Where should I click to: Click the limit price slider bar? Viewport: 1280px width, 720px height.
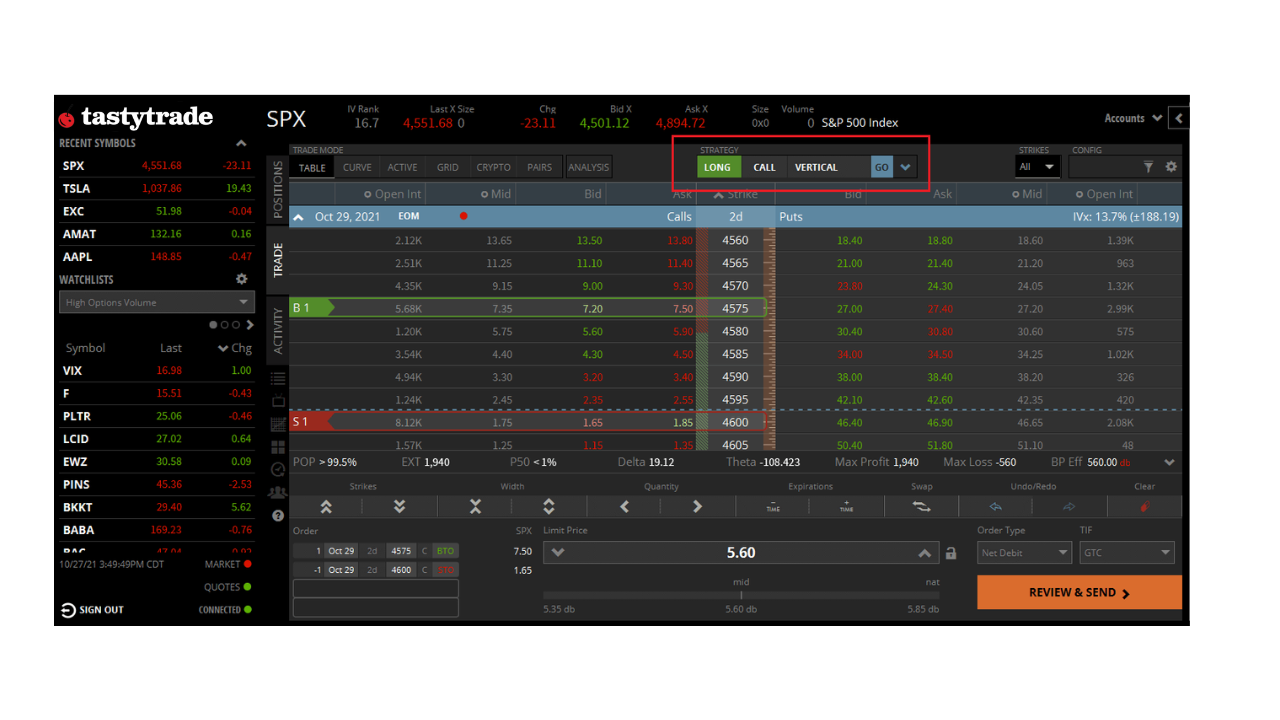[x=741, y=595]
